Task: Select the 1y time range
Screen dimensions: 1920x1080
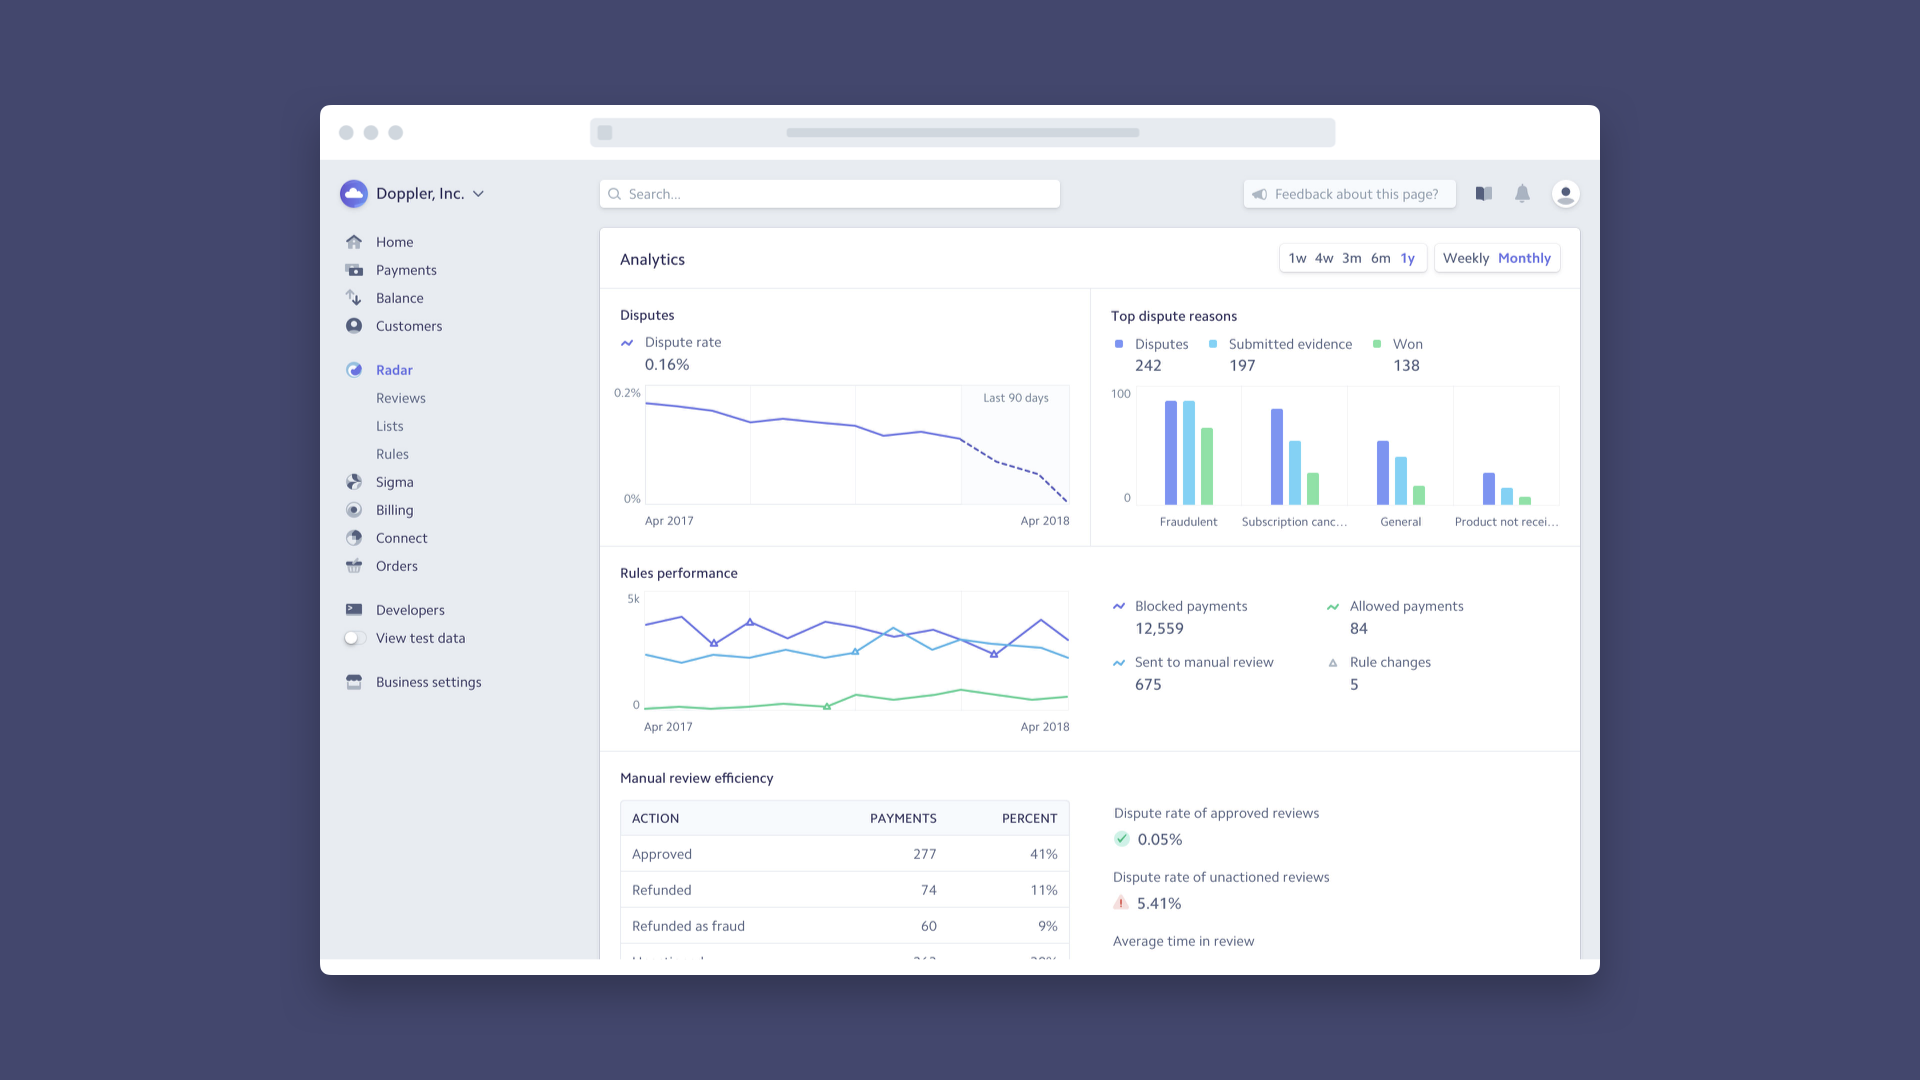Action: coord(1407,258)
